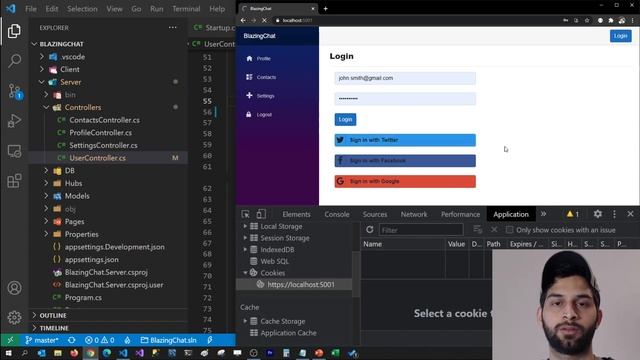This screenshot has height=360, width=640.
Task: Open a new browser tab
Action: [x=325, y=9]
